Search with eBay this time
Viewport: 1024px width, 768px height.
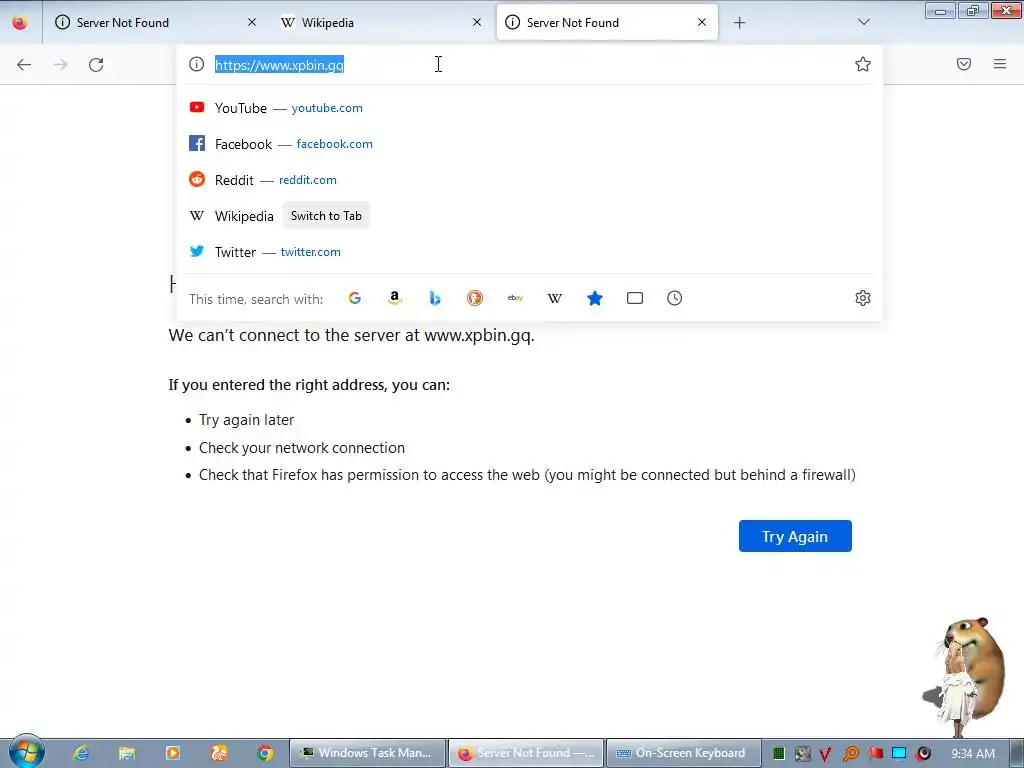click(x=515, y=298)
